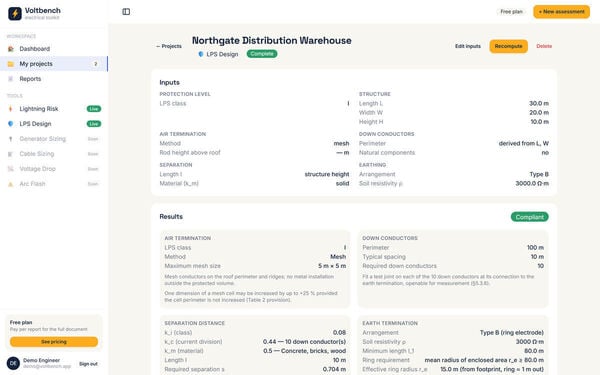Click the Perimeter result 100 m
This screenshot has height=375, width=600.
[x=535, y=248]
